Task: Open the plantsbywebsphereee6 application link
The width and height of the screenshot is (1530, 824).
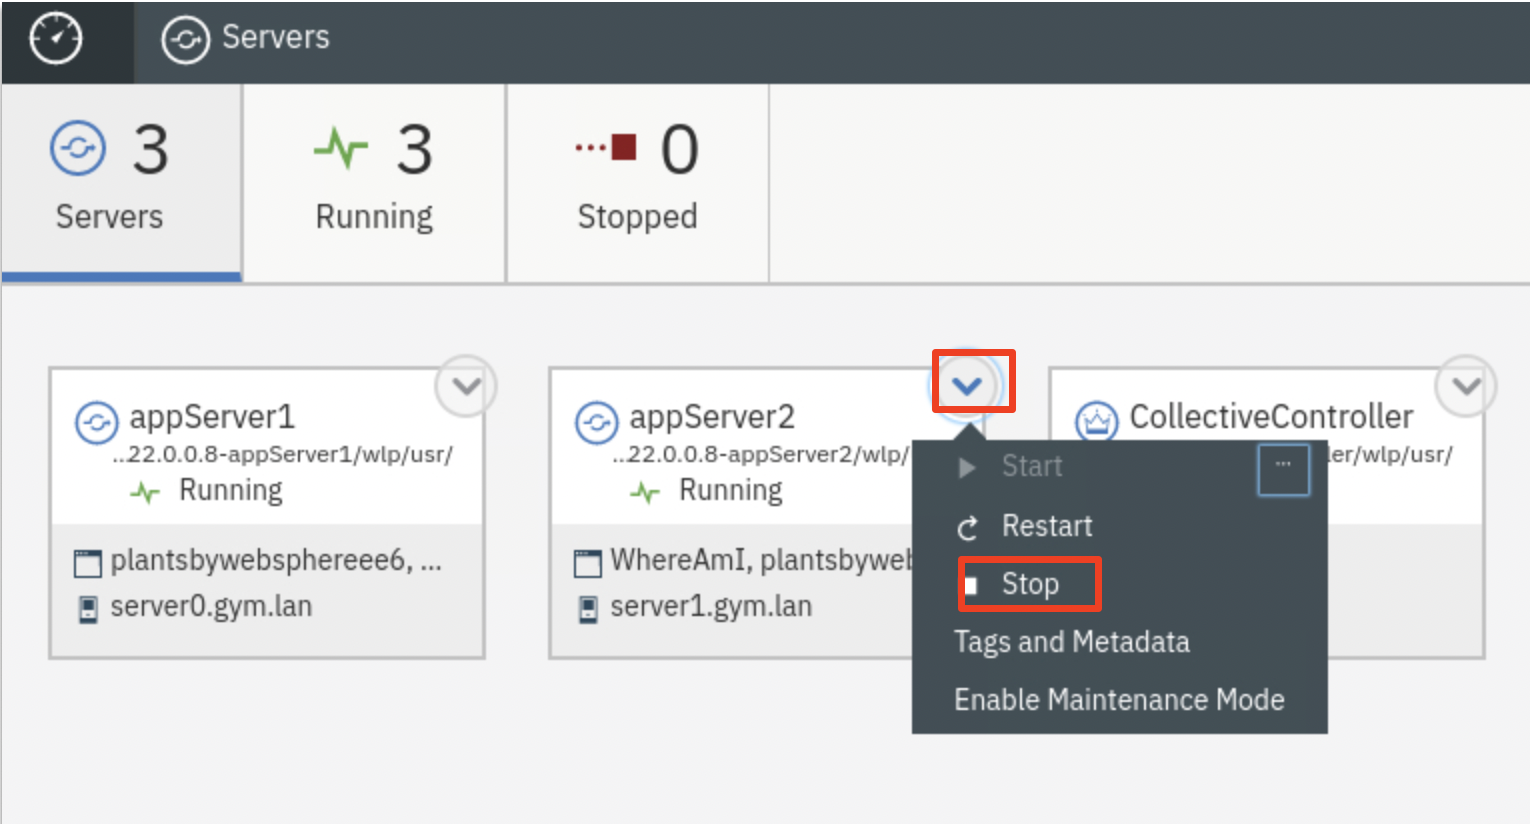Action: (x=210, y=561)
